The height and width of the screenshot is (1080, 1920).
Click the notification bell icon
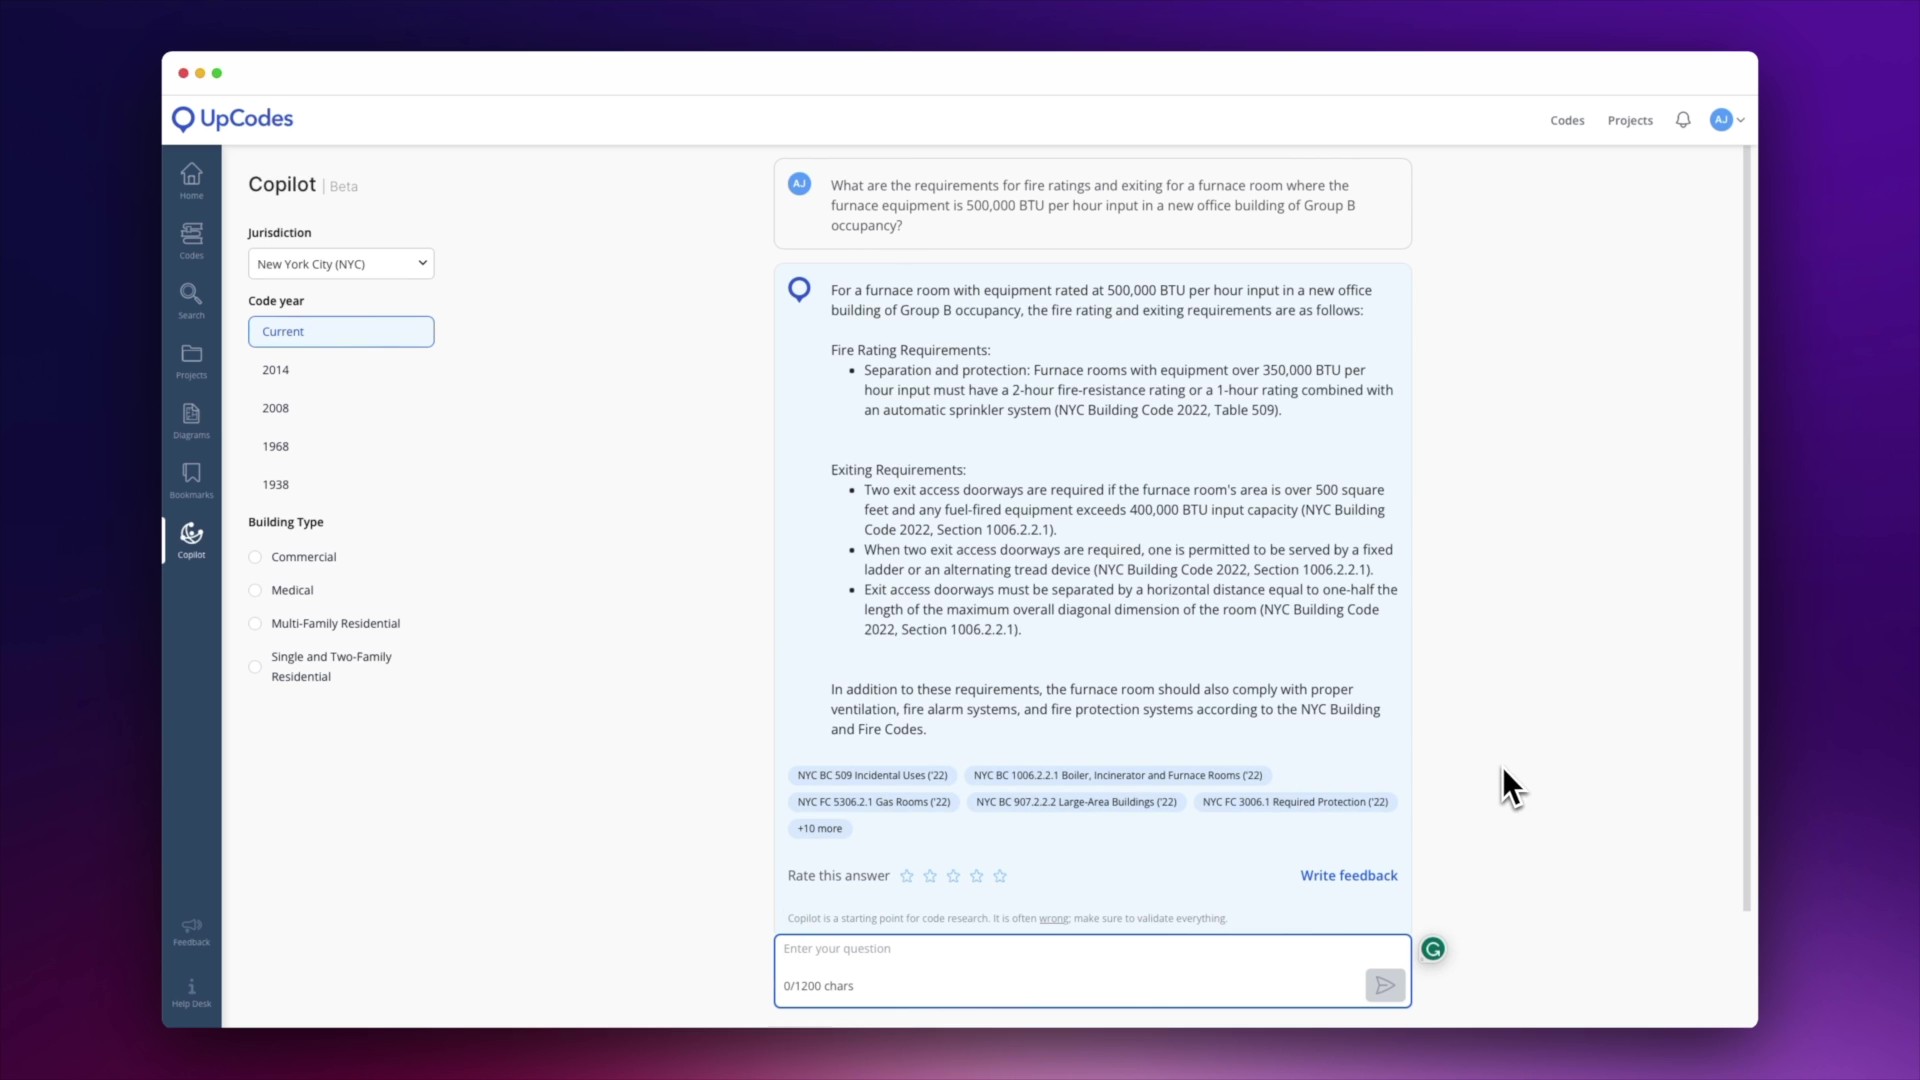(1683, 120)
